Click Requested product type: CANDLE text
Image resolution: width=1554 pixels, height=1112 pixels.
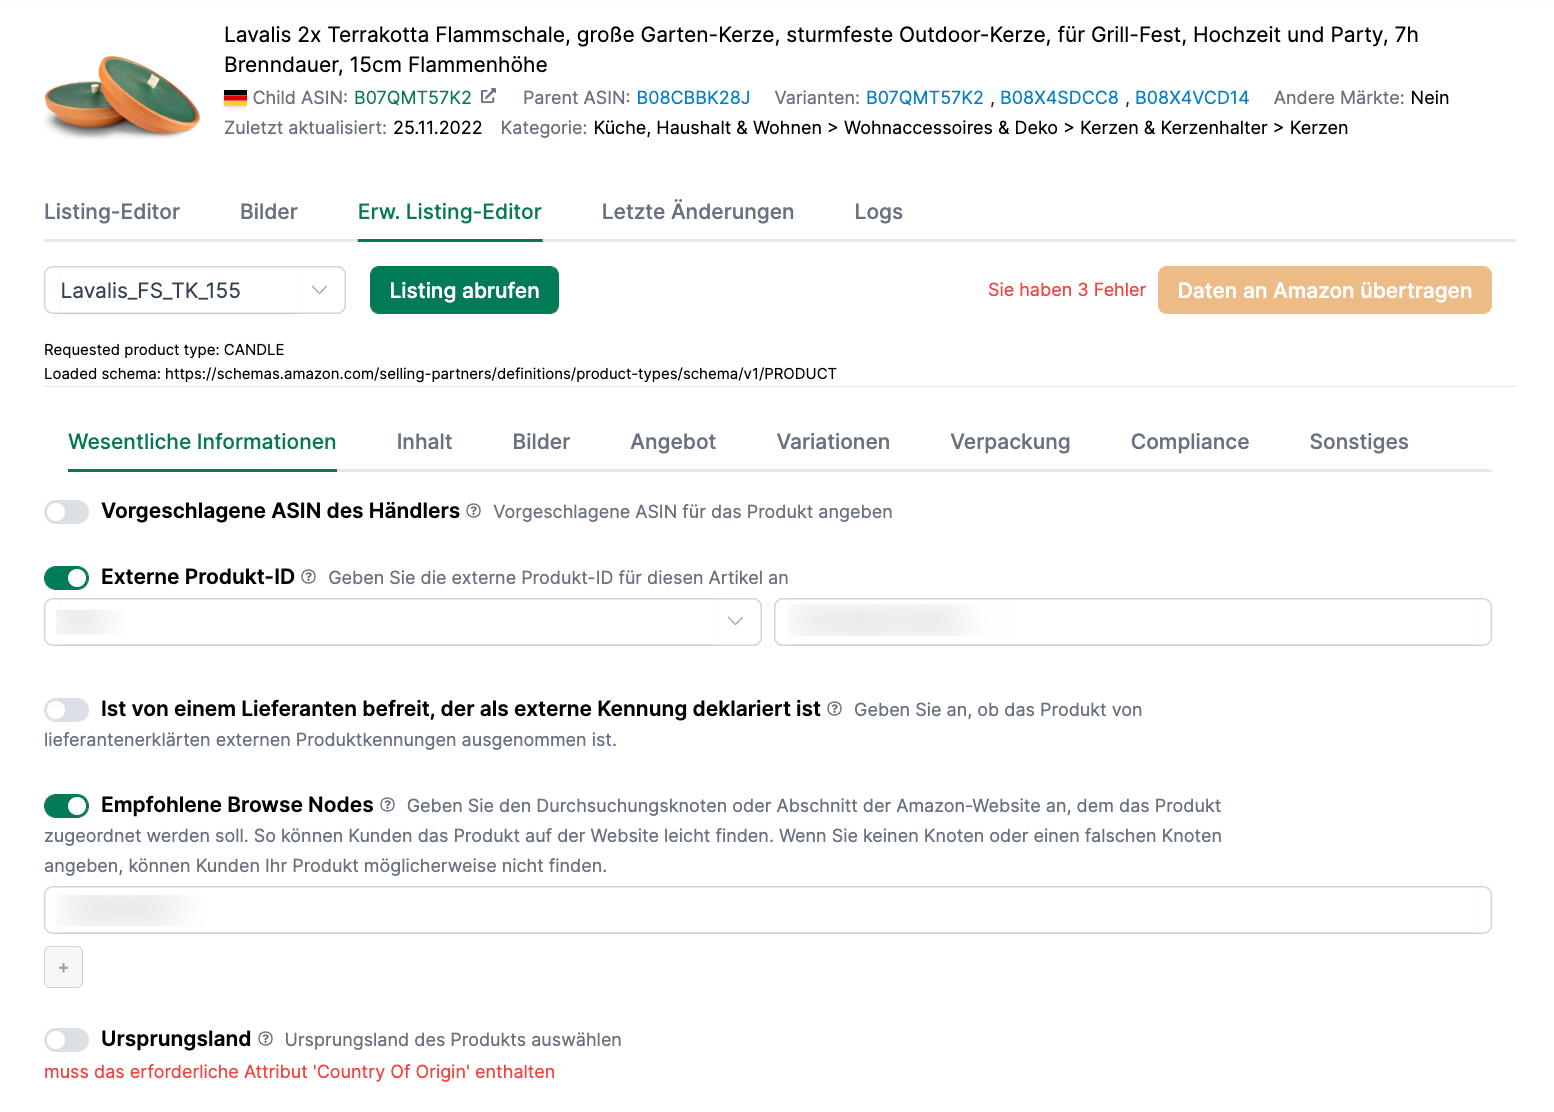coord(164,350)
